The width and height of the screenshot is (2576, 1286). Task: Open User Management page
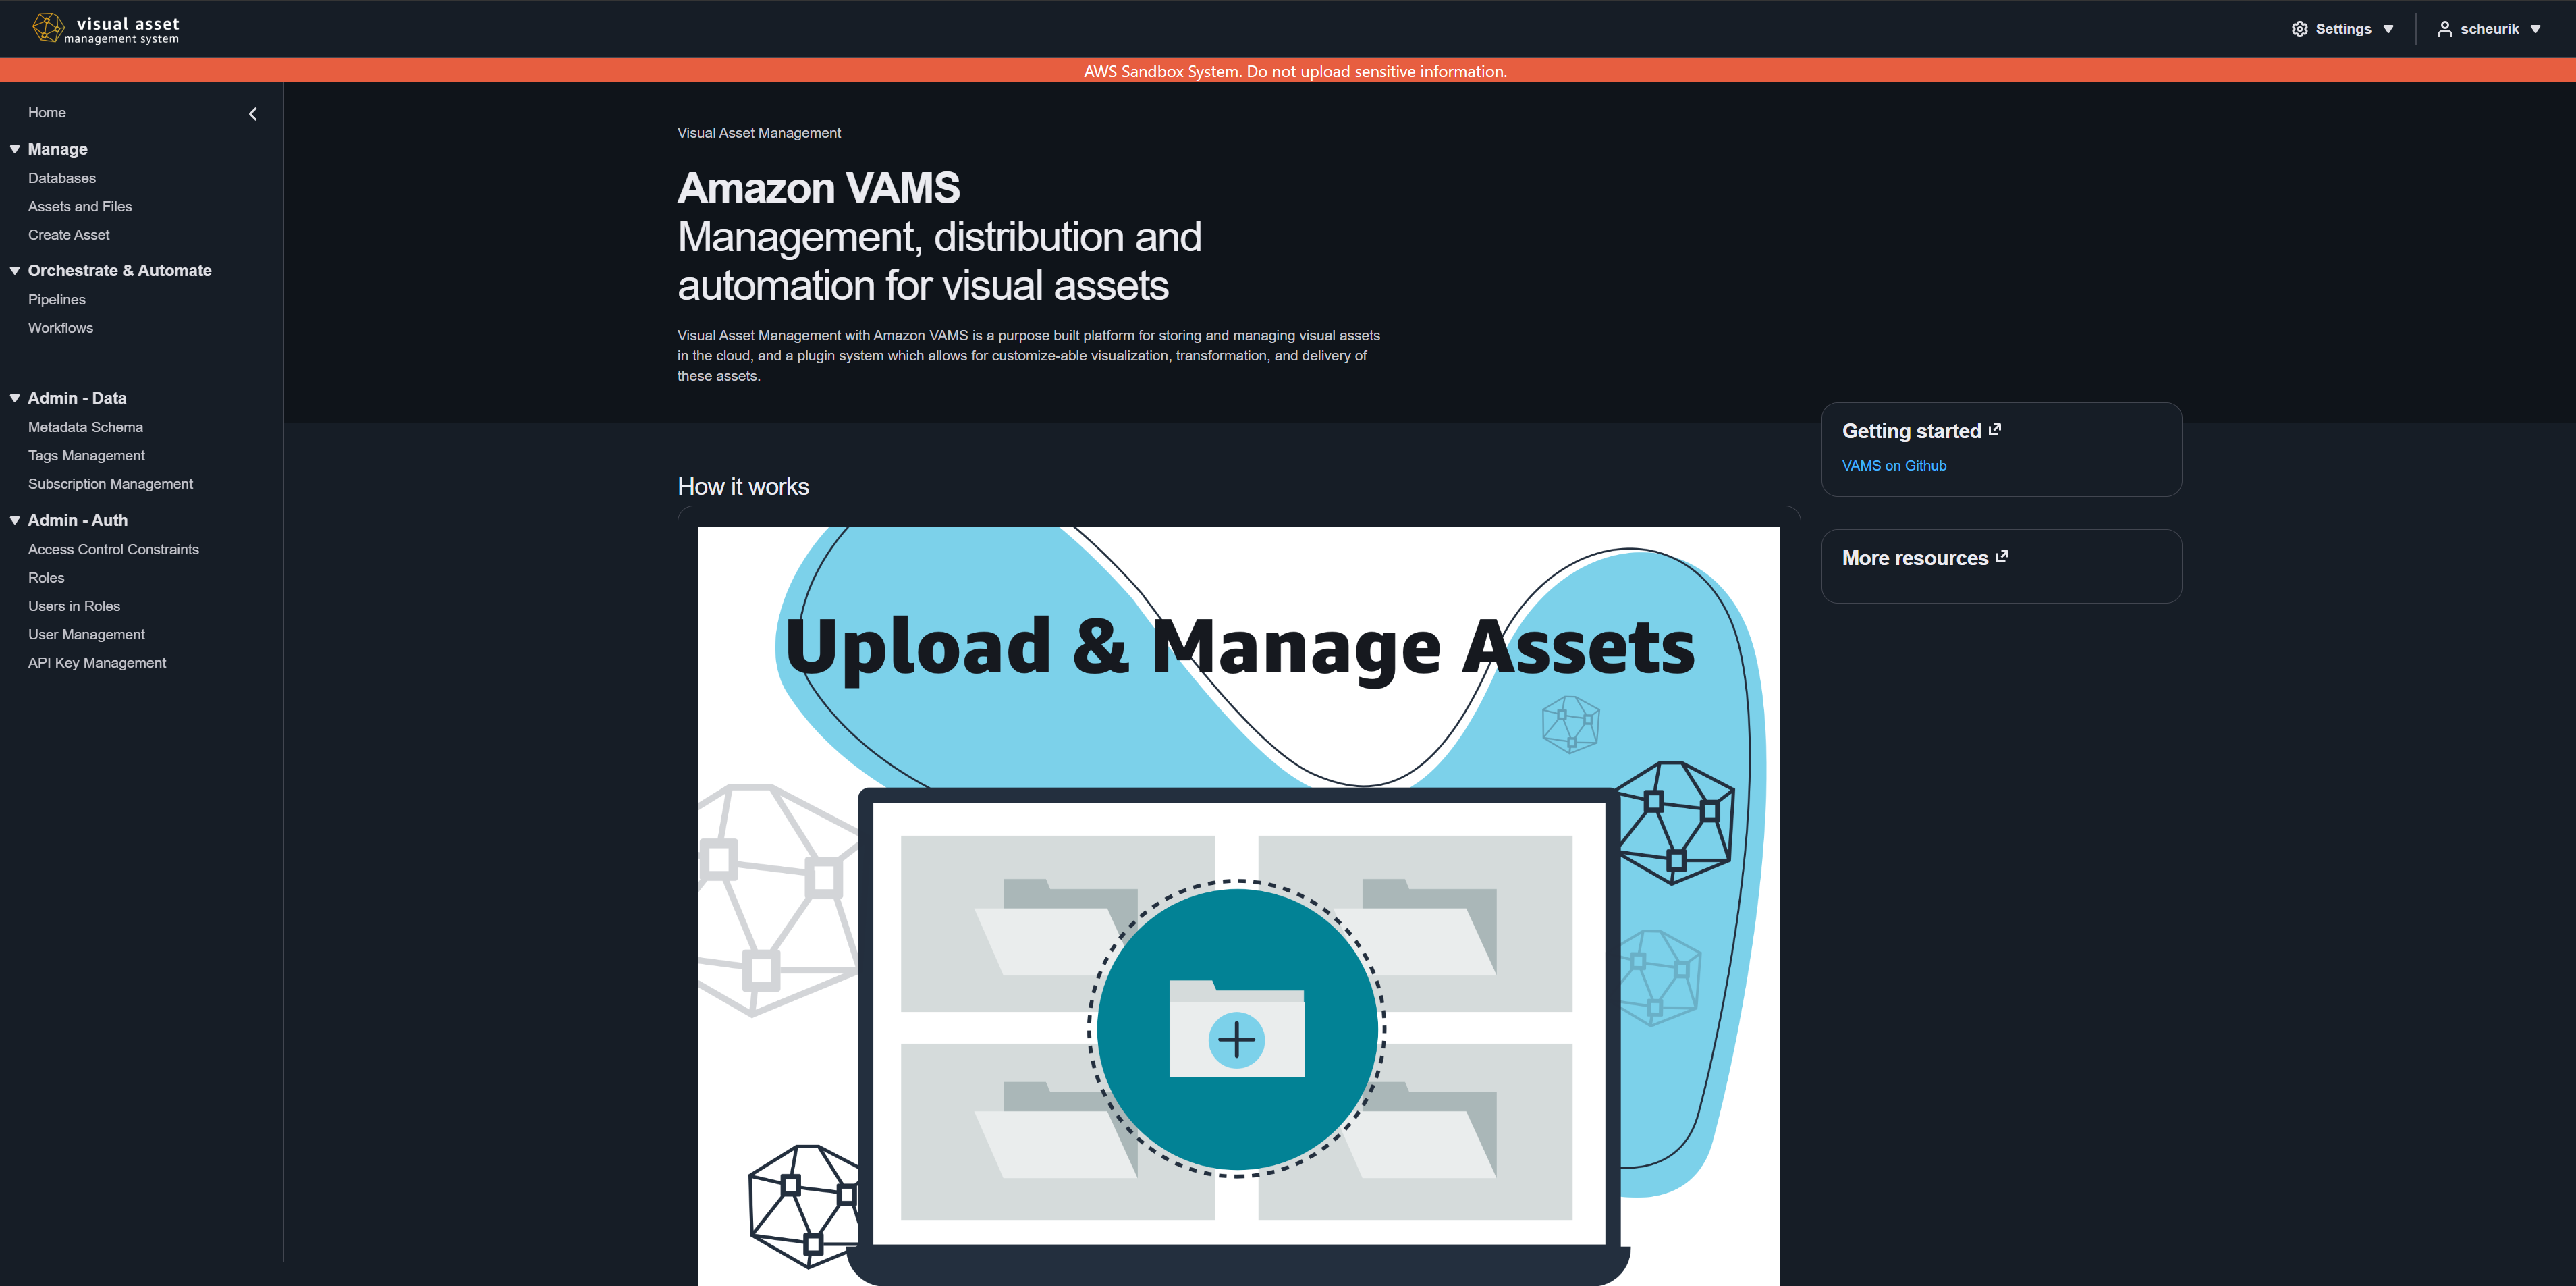[x=87, y=635]
